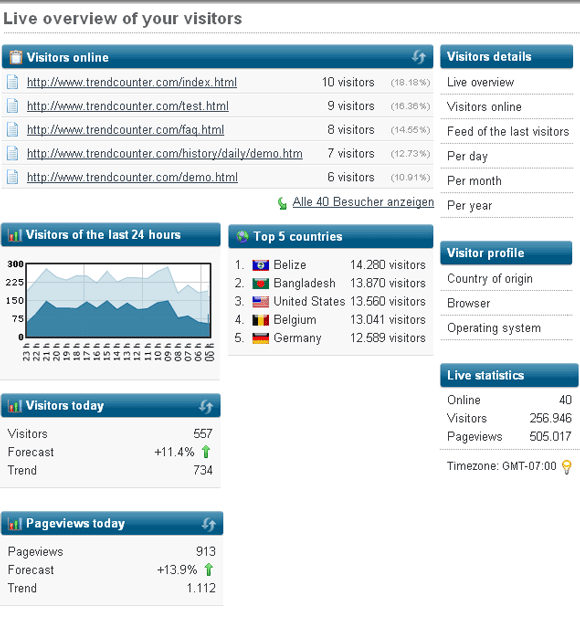Click the +13.9% forecast value
Image resolution: width=580 pixels, height=622 pixels.
click(177, 570)
